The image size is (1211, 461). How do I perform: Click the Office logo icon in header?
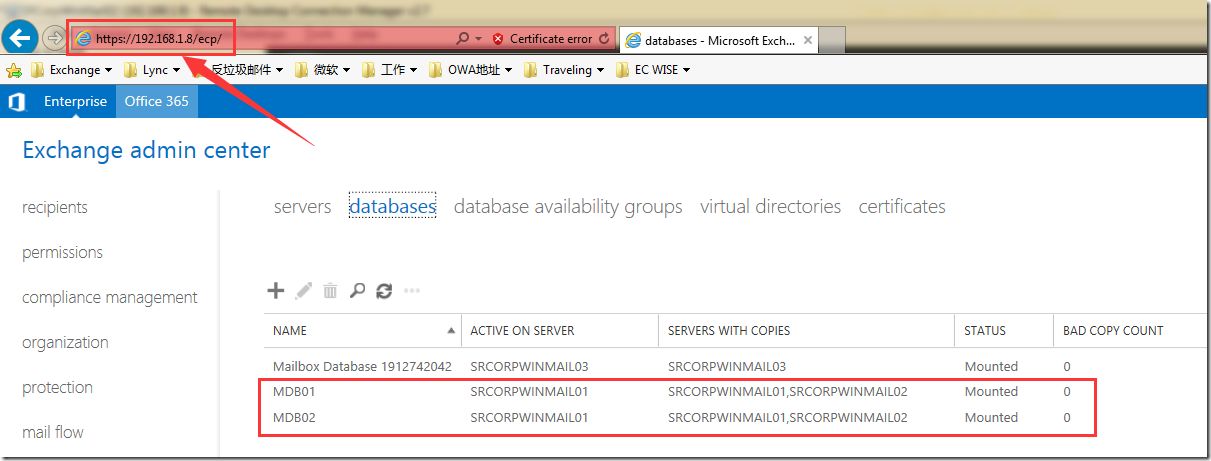pyautogui.click(x=16, y=101)
